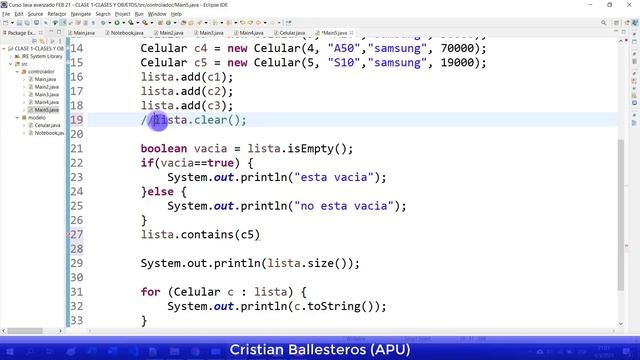Click the scroll-down arrow of editor scrollbar
Viewport: 640px width, 360px height.
click(x=621, y=324)
